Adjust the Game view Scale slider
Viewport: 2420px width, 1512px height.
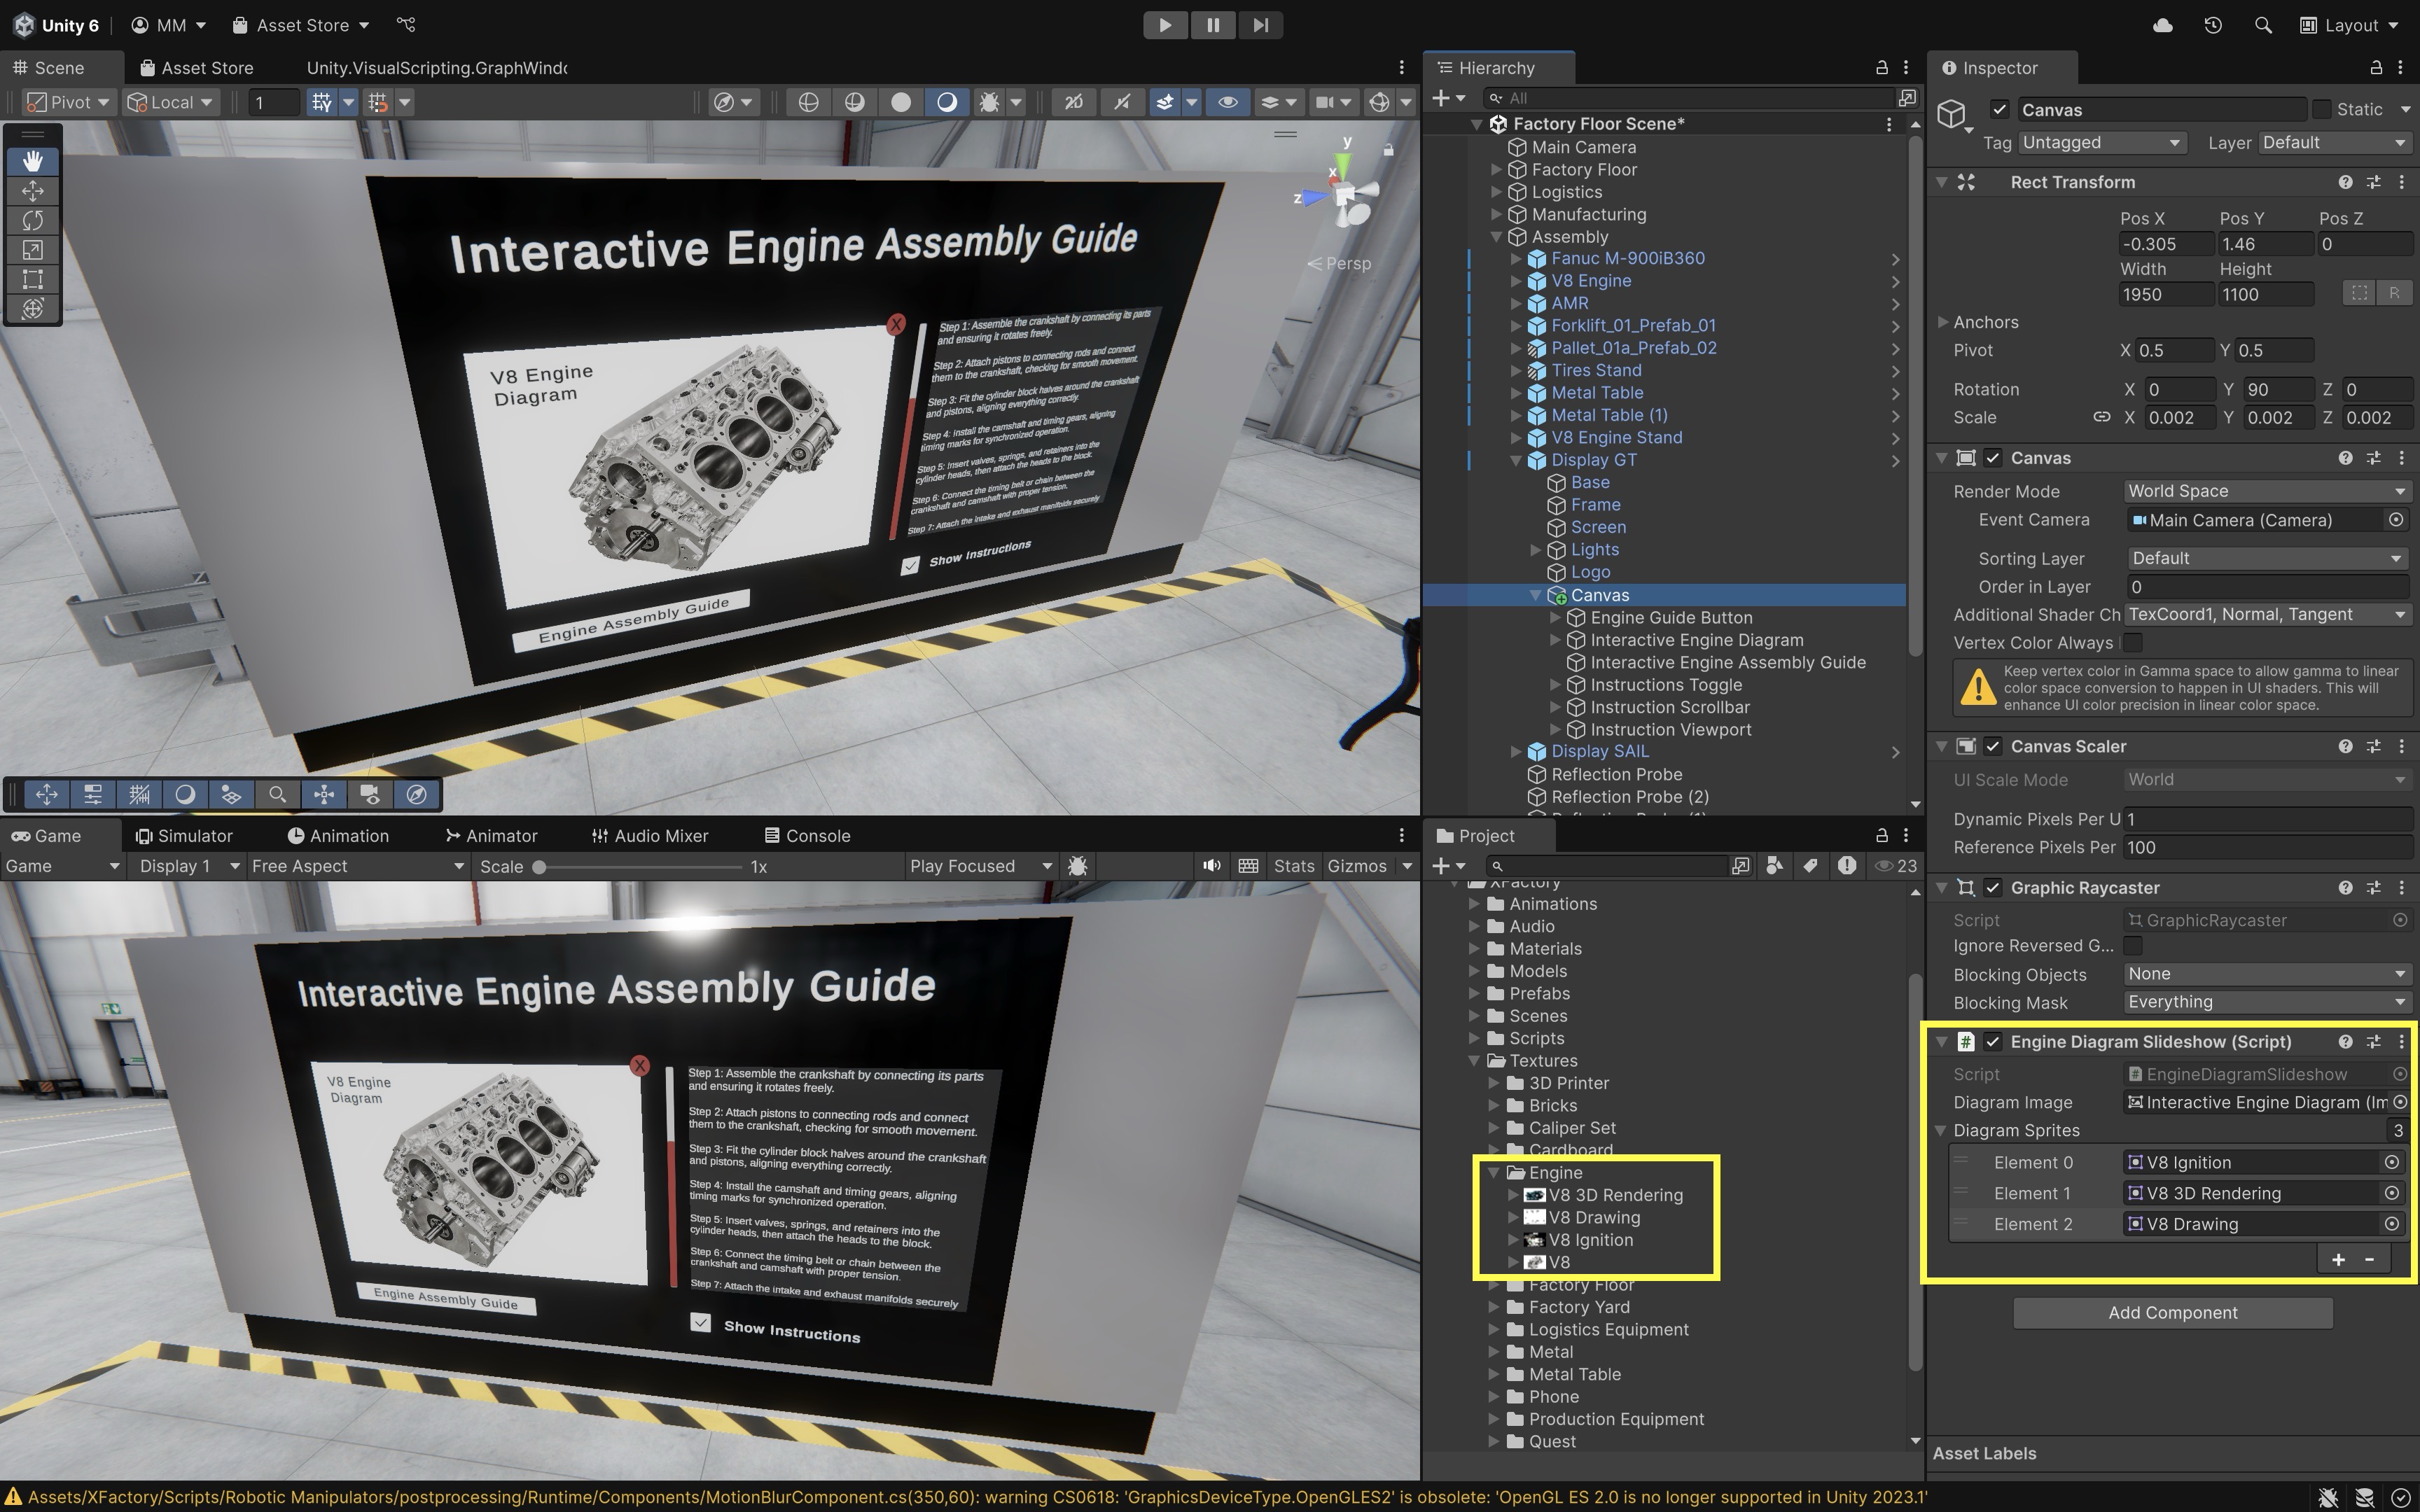pyautogui.click(x=539, y=867)
